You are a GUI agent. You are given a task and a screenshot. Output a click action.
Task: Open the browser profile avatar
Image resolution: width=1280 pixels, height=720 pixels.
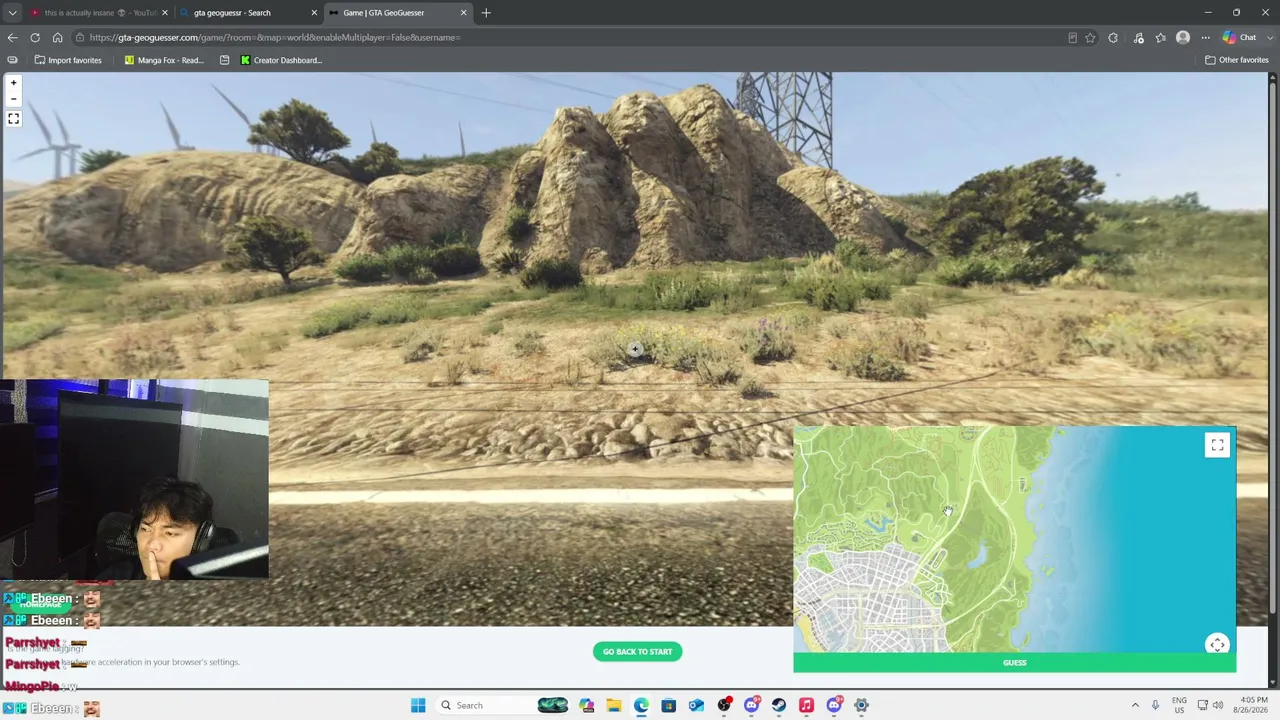[x=1183, y=38]
